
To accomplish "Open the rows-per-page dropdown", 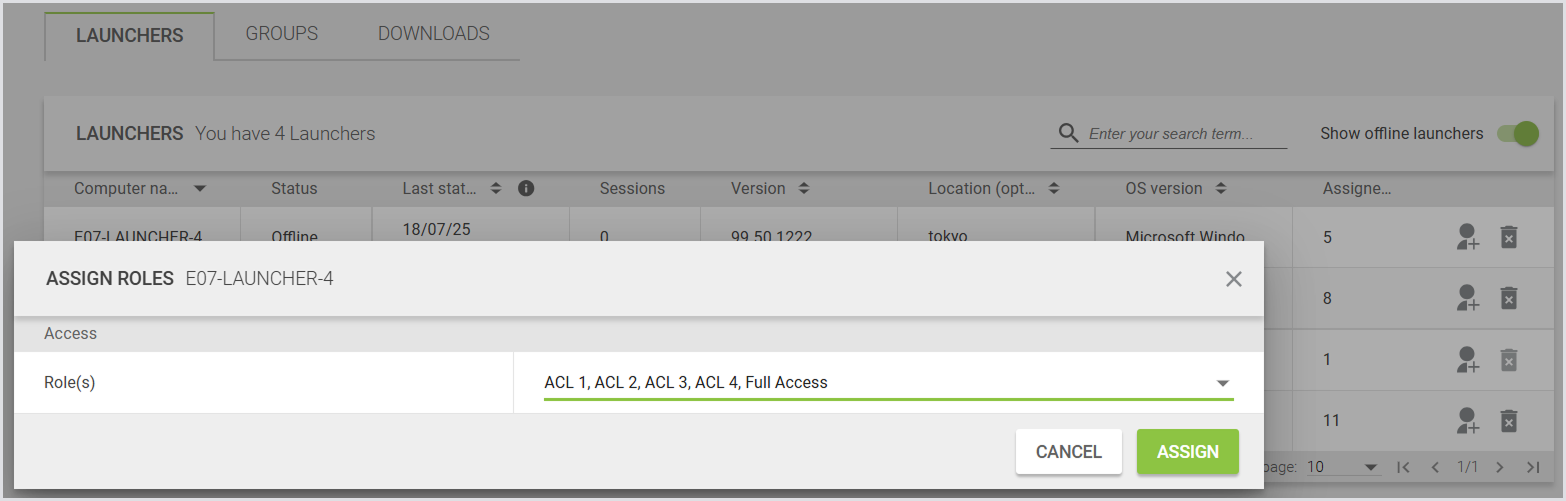I will coord(1342,467).
